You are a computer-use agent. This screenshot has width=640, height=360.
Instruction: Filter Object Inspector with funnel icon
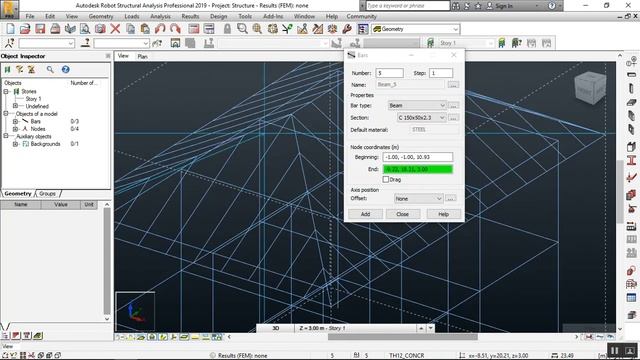pyautogui.click(x=19, y=69)
